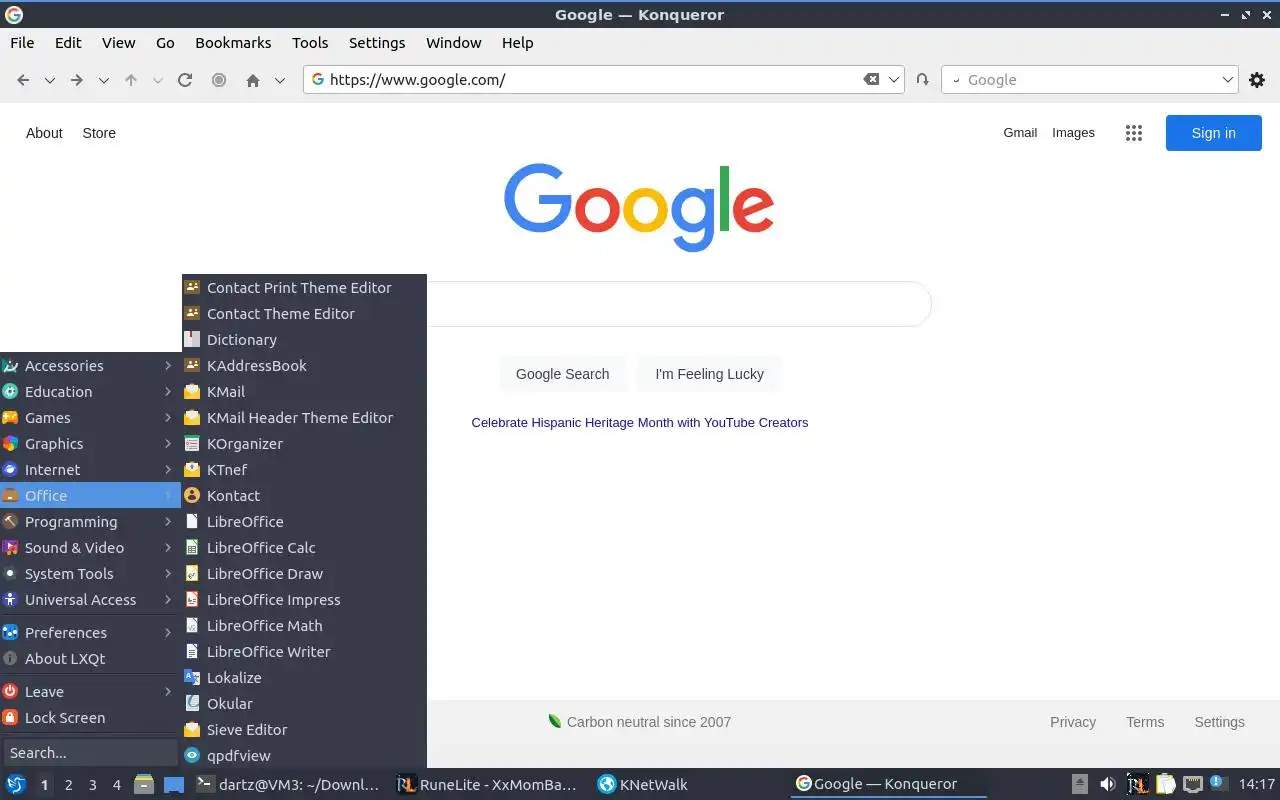Reload the current page
Screen dimensions: 1280x800
185,80
